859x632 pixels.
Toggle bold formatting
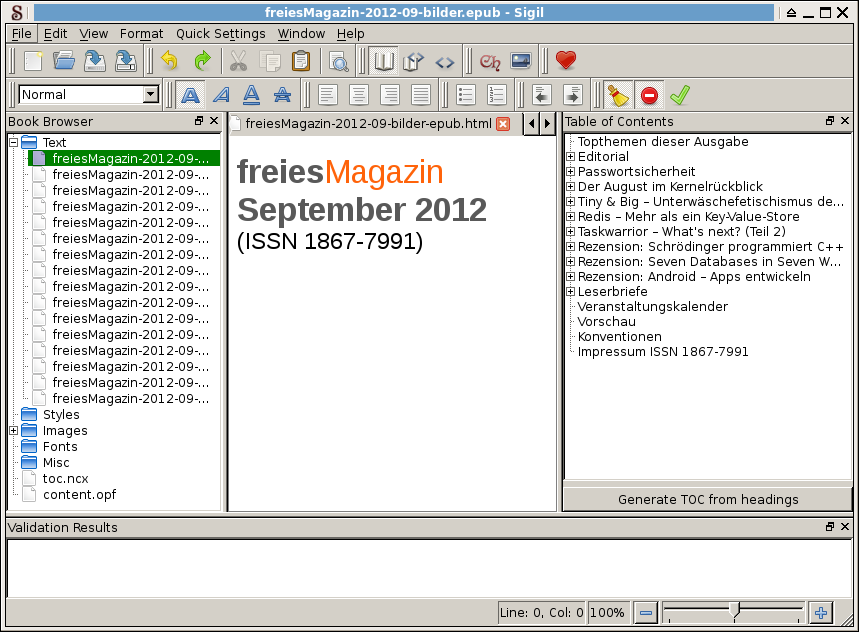pos(190,95)
